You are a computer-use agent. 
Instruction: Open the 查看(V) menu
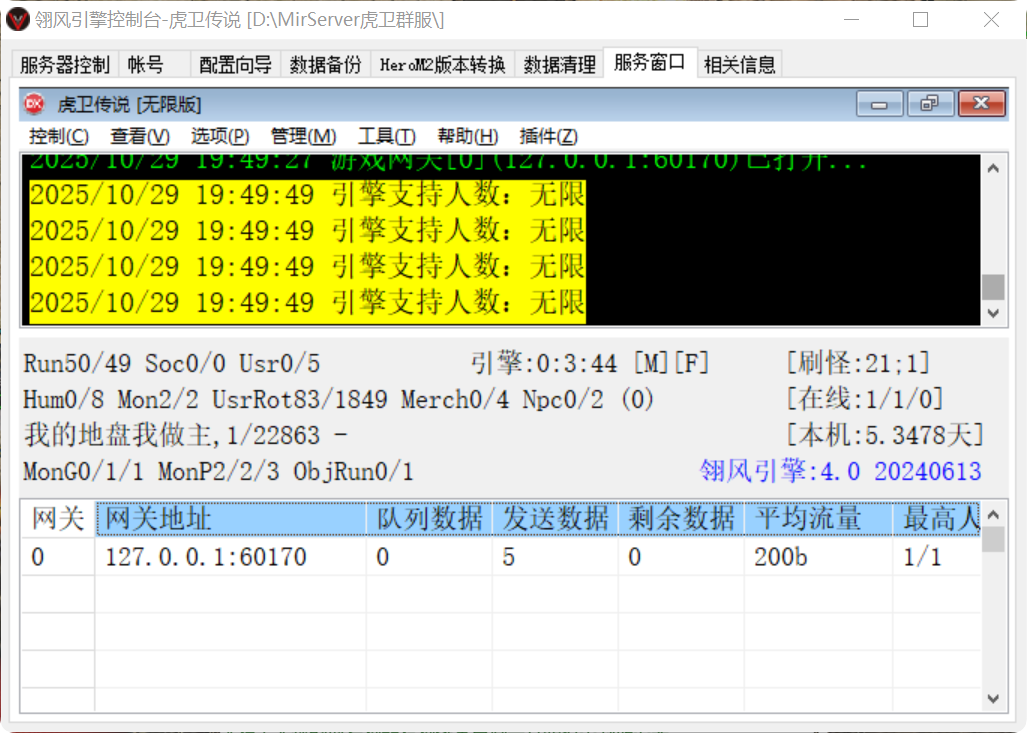pos(138,136)
